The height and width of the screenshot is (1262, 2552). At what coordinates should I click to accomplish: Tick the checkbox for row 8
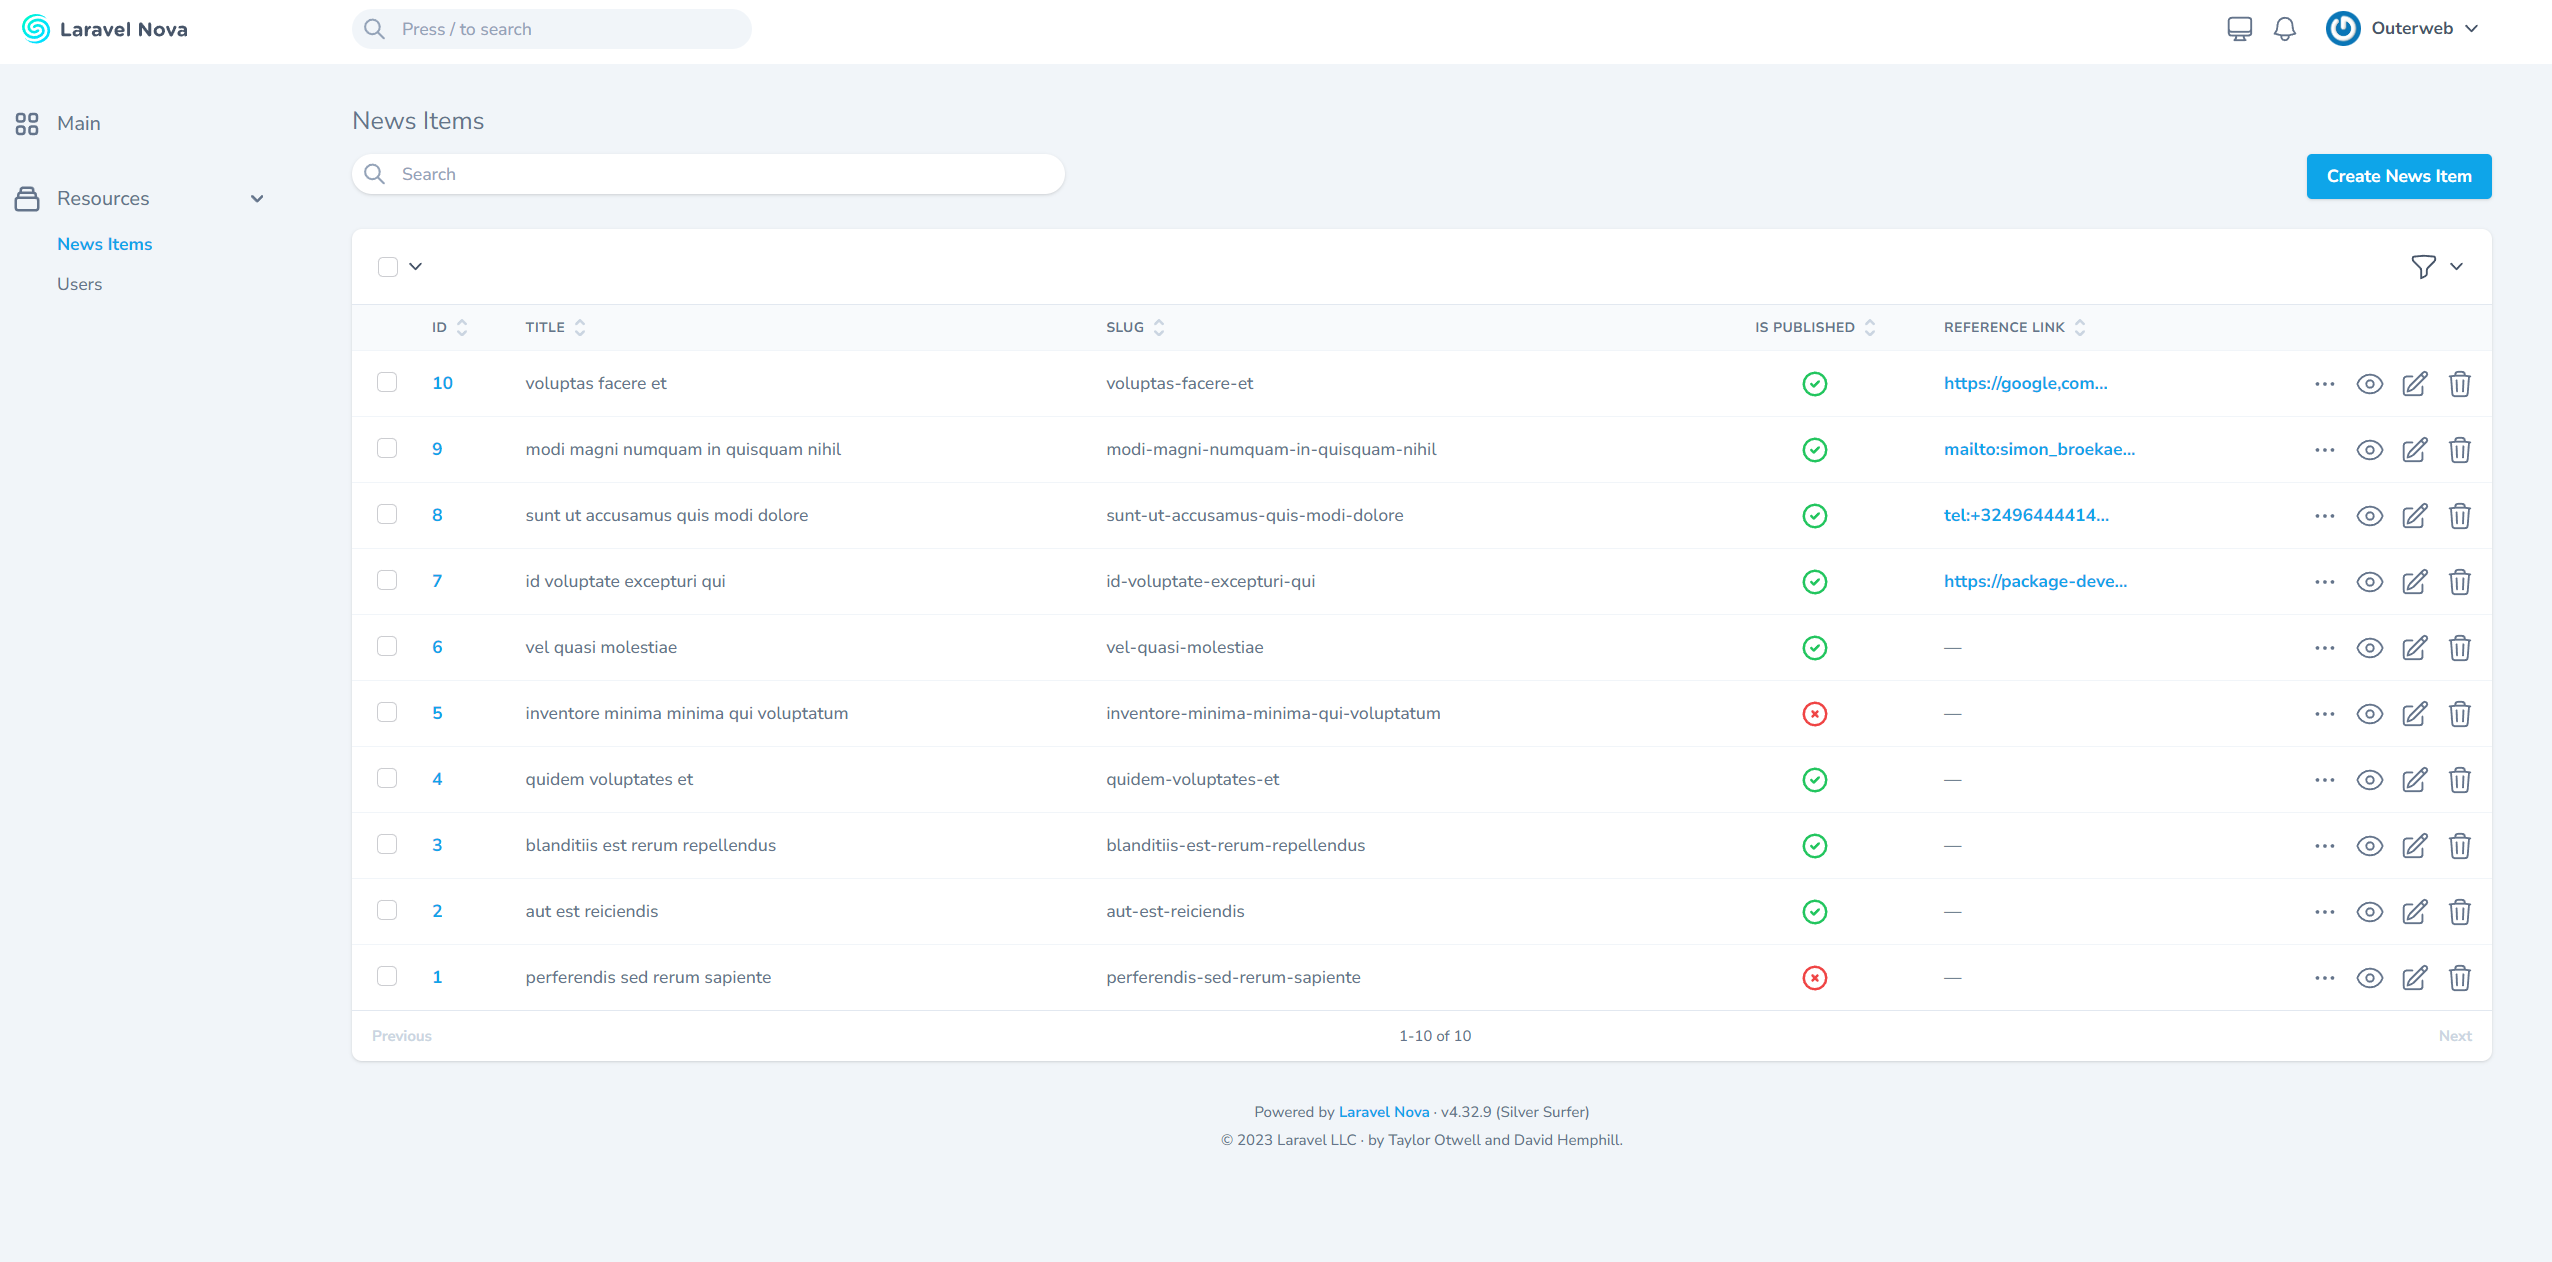pyautogui.click(x=388, y=514)
